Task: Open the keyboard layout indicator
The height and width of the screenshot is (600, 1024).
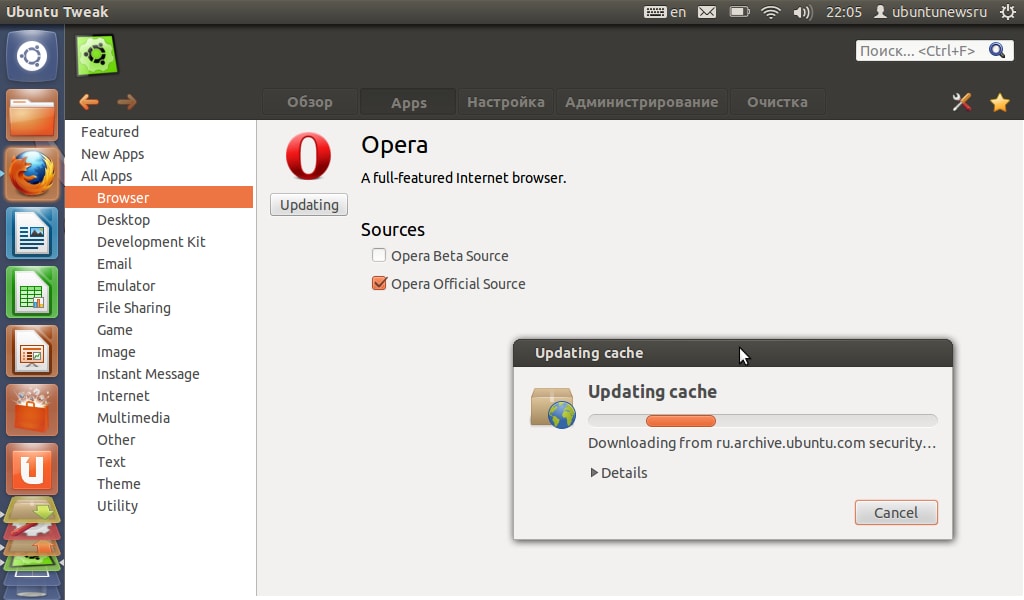Action: click(665, 12)
